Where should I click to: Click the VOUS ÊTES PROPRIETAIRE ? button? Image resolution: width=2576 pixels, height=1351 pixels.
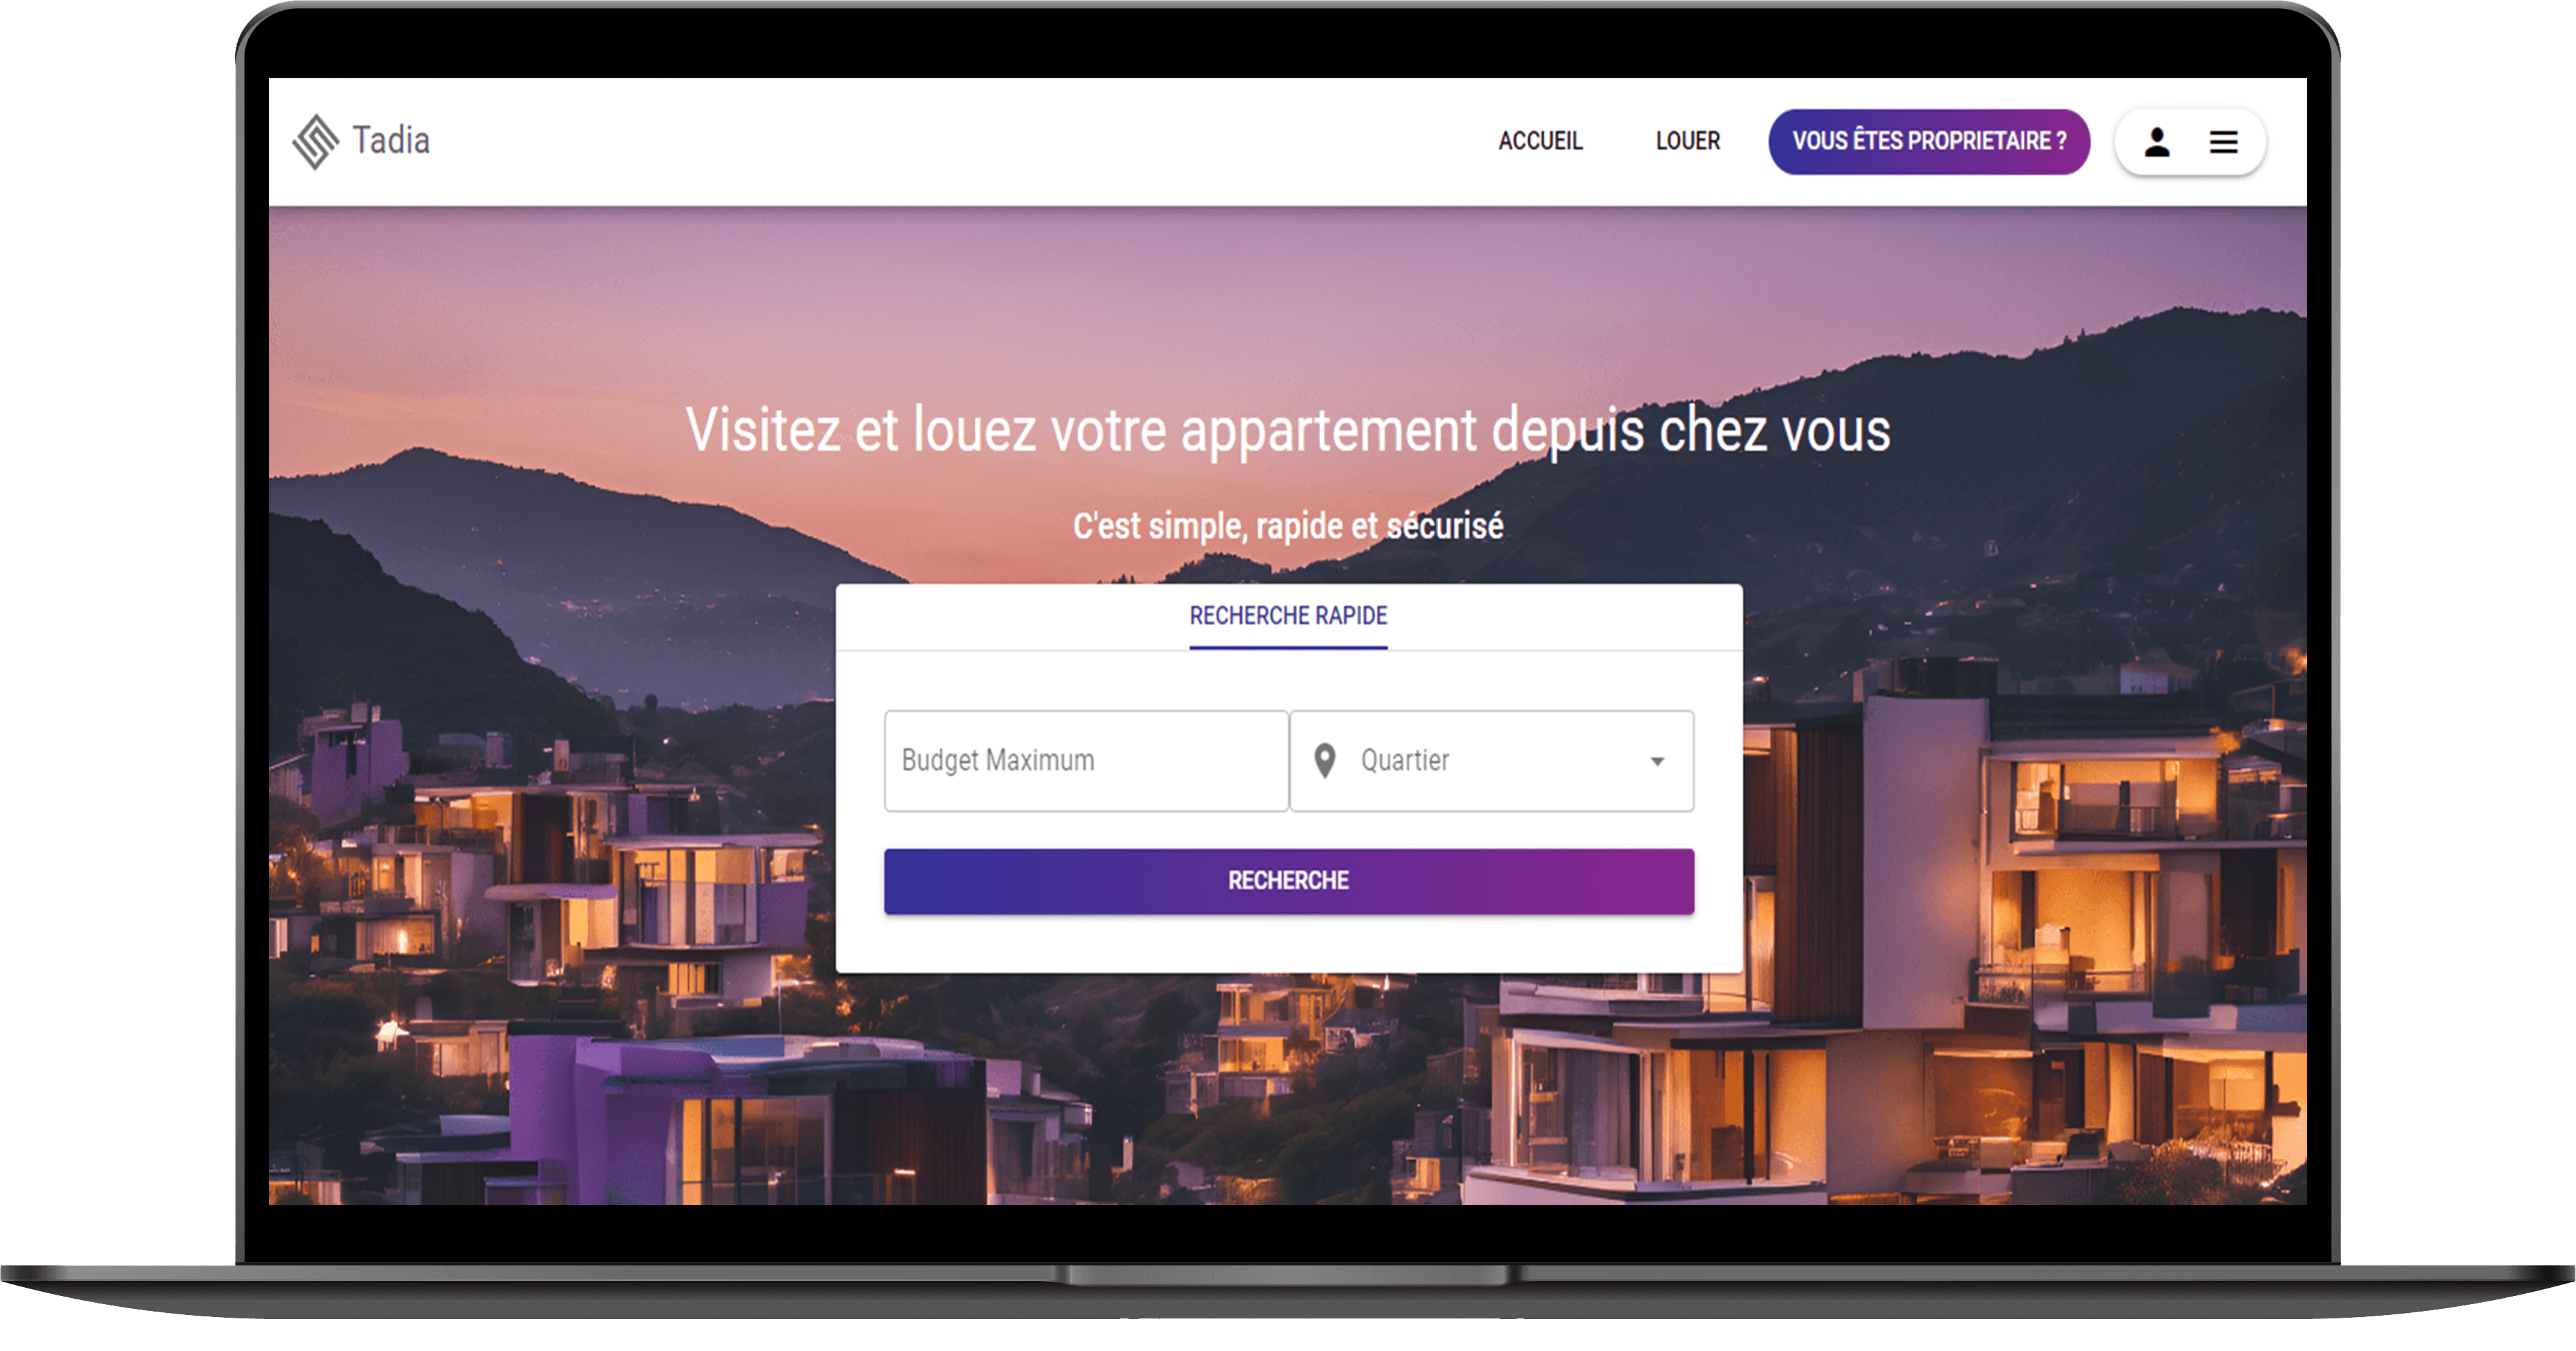coord(1929,141)
